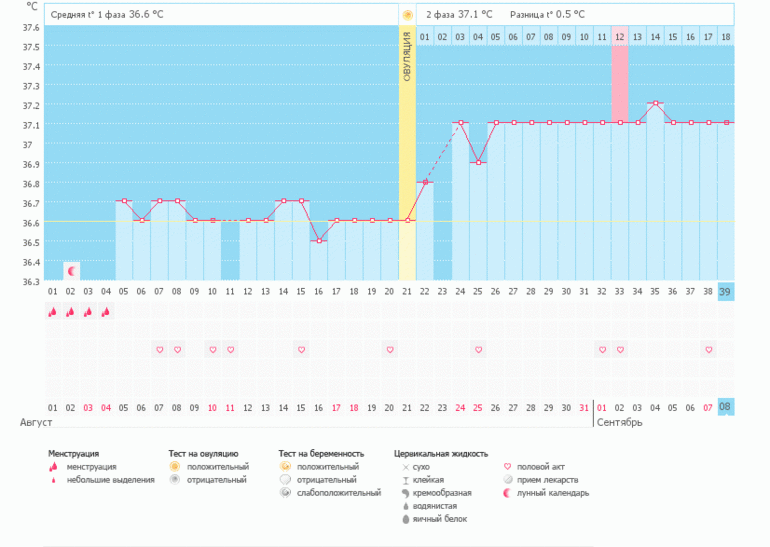
Task: Click the heart icon on cycle day 38
Action: click(708, 350)
